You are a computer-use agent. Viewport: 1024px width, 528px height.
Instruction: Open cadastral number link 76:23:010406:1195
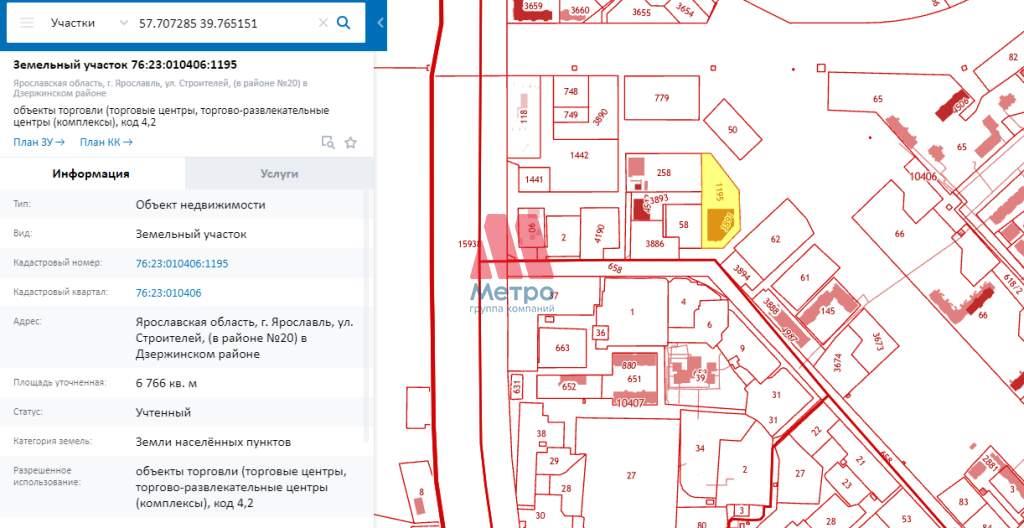point(182,264)
